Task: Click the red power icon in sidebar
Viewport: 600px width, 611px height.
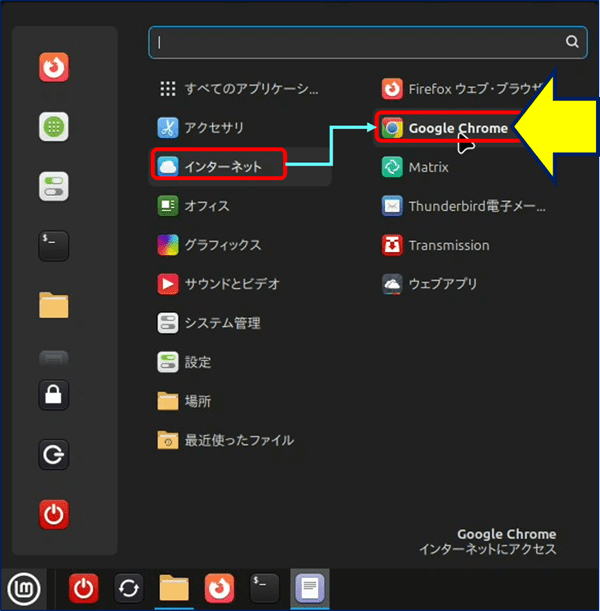Action: pyautogui.click(x=54, y=514)
